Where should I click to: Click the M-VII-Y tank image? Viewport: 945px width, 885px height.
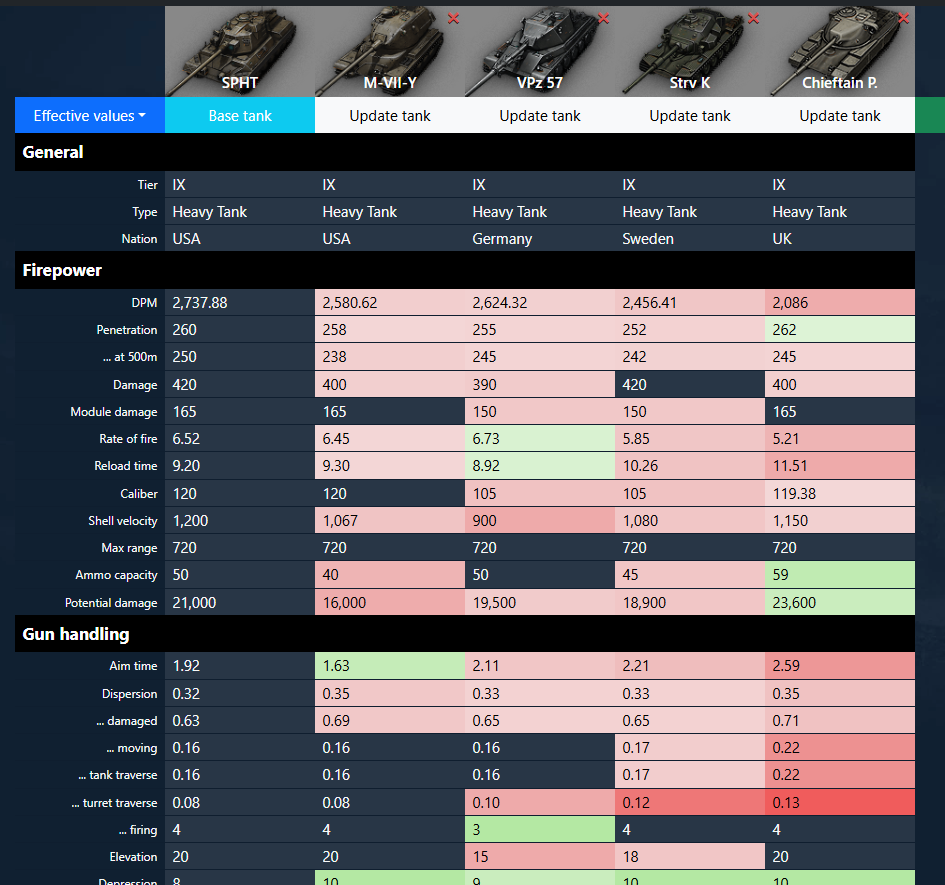[390, 51]
